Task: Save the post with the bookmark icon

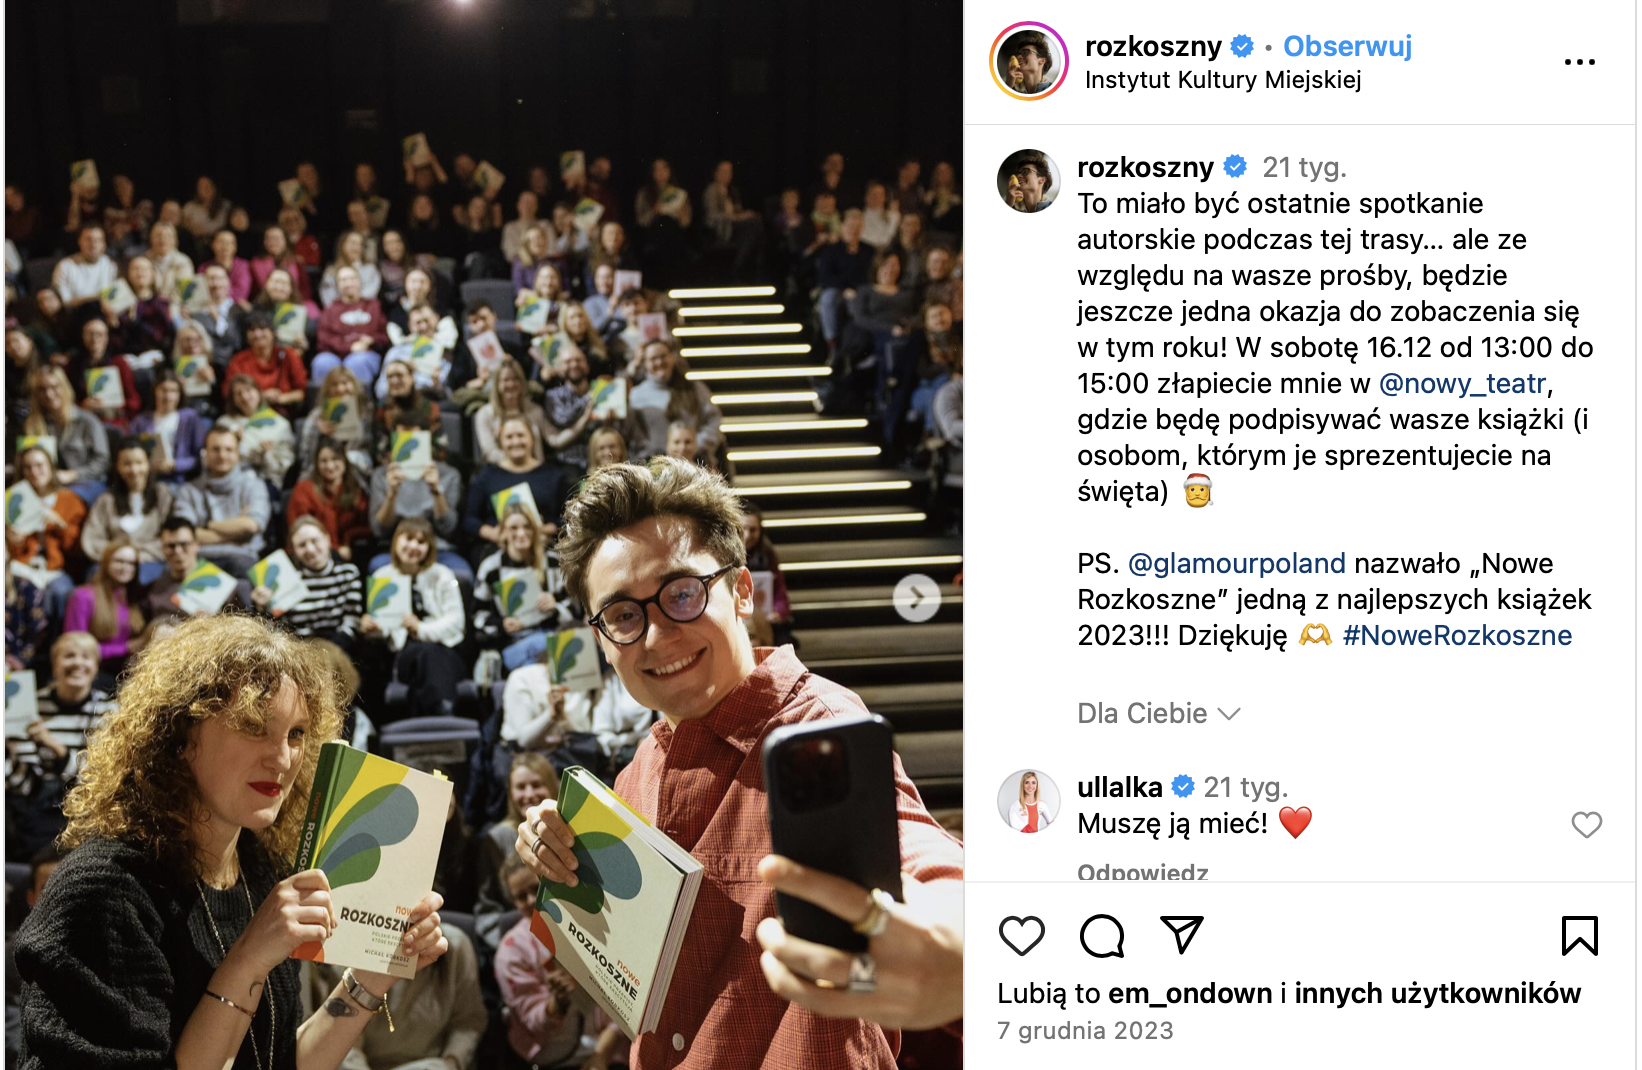Action: click(1580, 936)
